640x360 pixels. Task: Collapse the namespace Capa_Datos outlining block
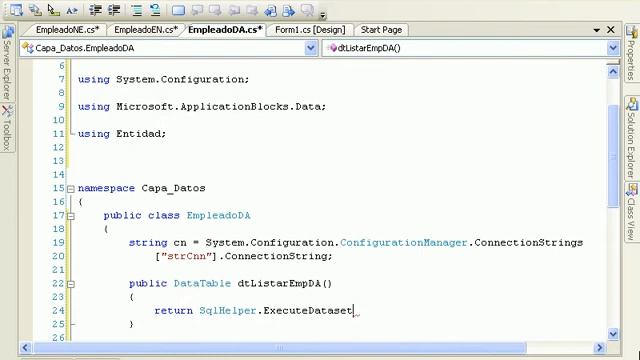[x=71, y=189]
